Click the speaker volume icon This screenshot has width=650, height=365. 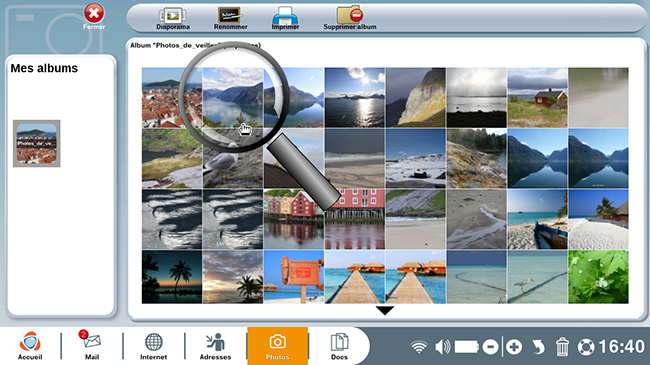442,347
